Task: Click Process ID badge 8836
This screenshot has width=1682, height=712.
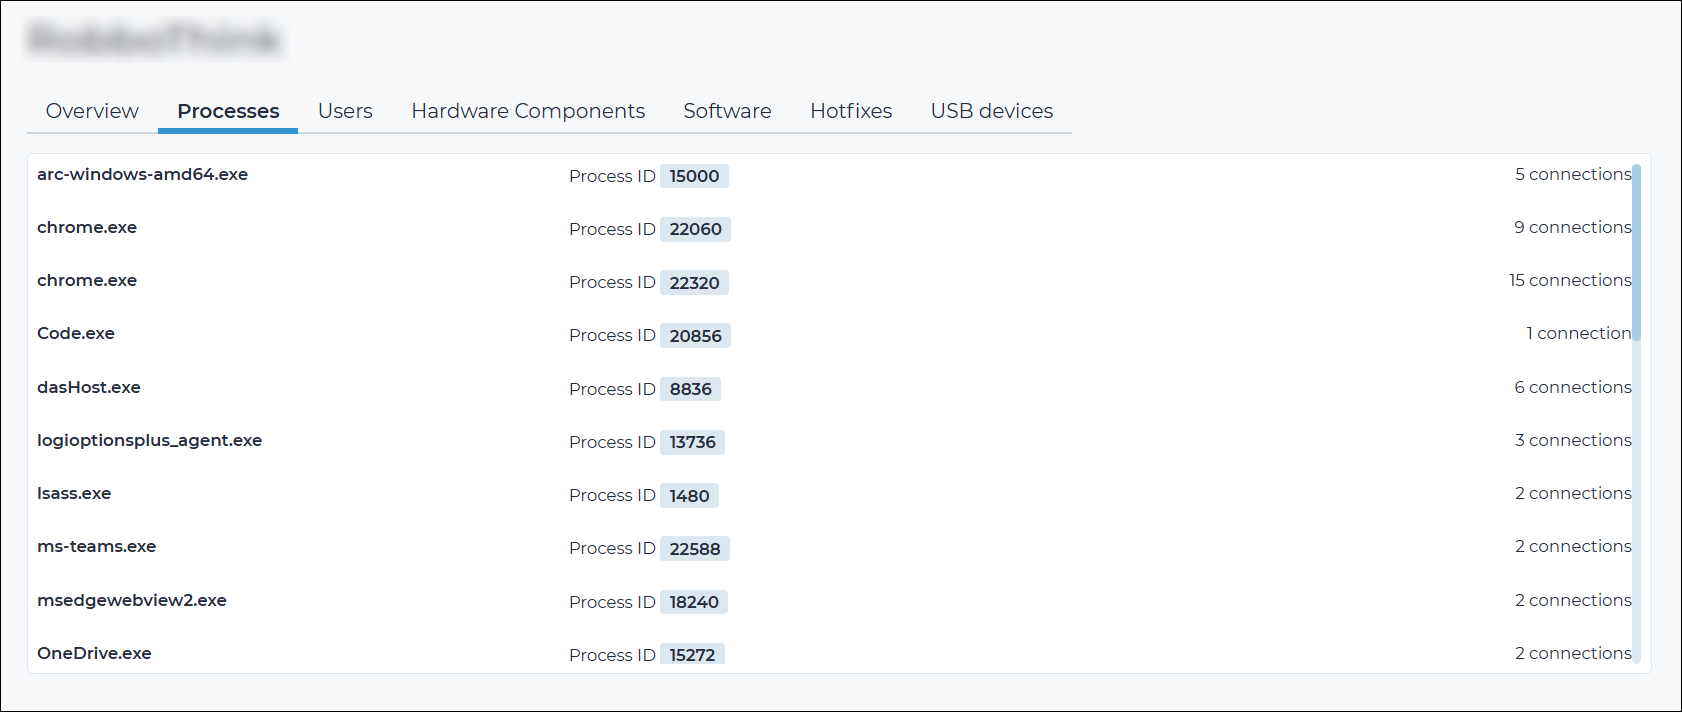Action: pos(690,389)
